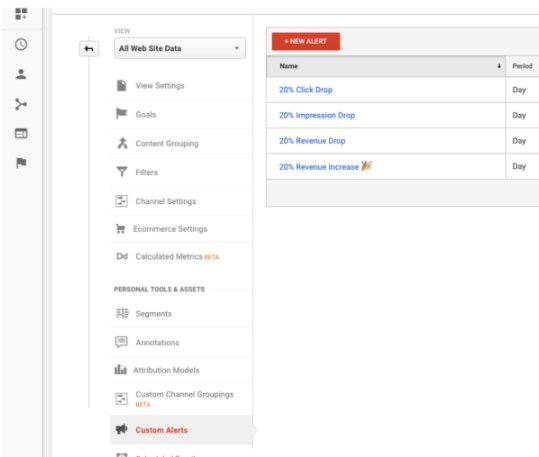
Task: Expand the All Web Site Data dropdown
Action: pyautogui.click(x=180, y=48)
